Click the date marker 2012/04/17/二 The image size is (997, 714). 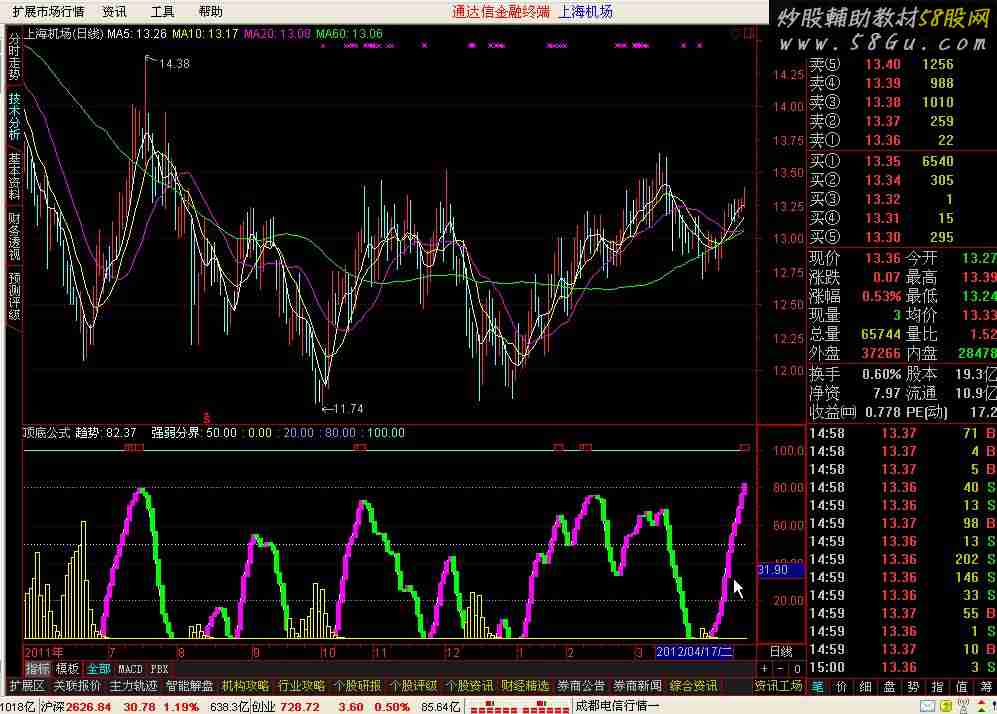point(694,652)
